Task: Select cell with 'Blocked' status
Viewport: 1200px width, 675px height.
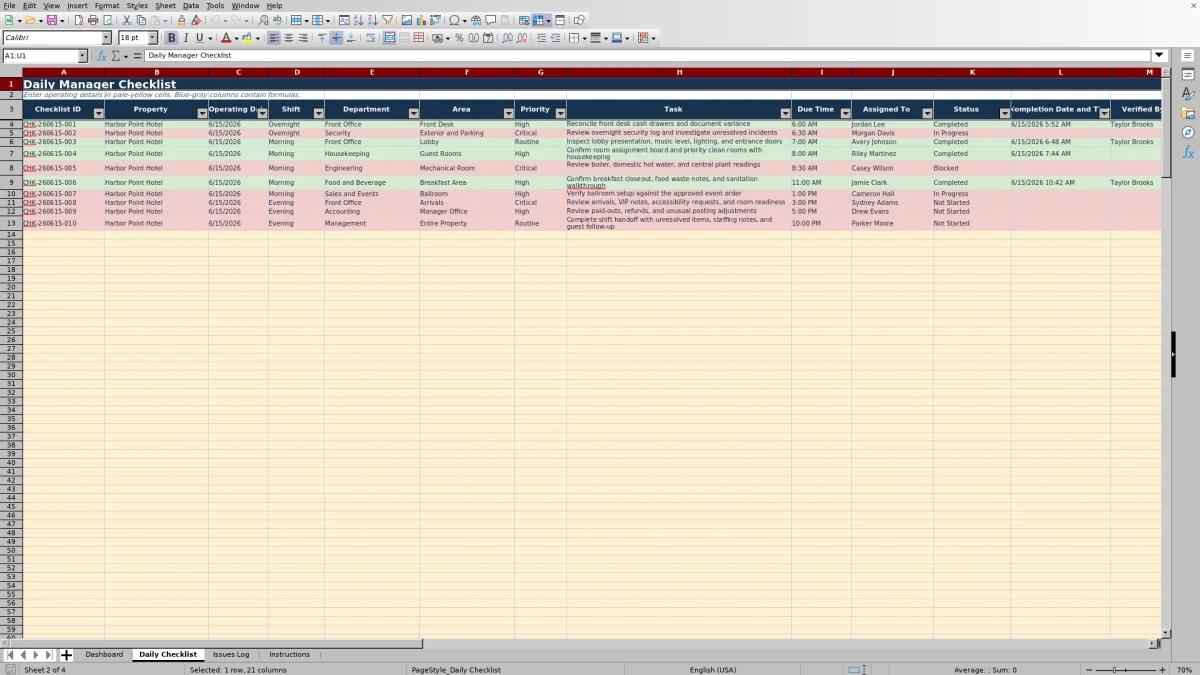Action: click(x=972, y=168)
